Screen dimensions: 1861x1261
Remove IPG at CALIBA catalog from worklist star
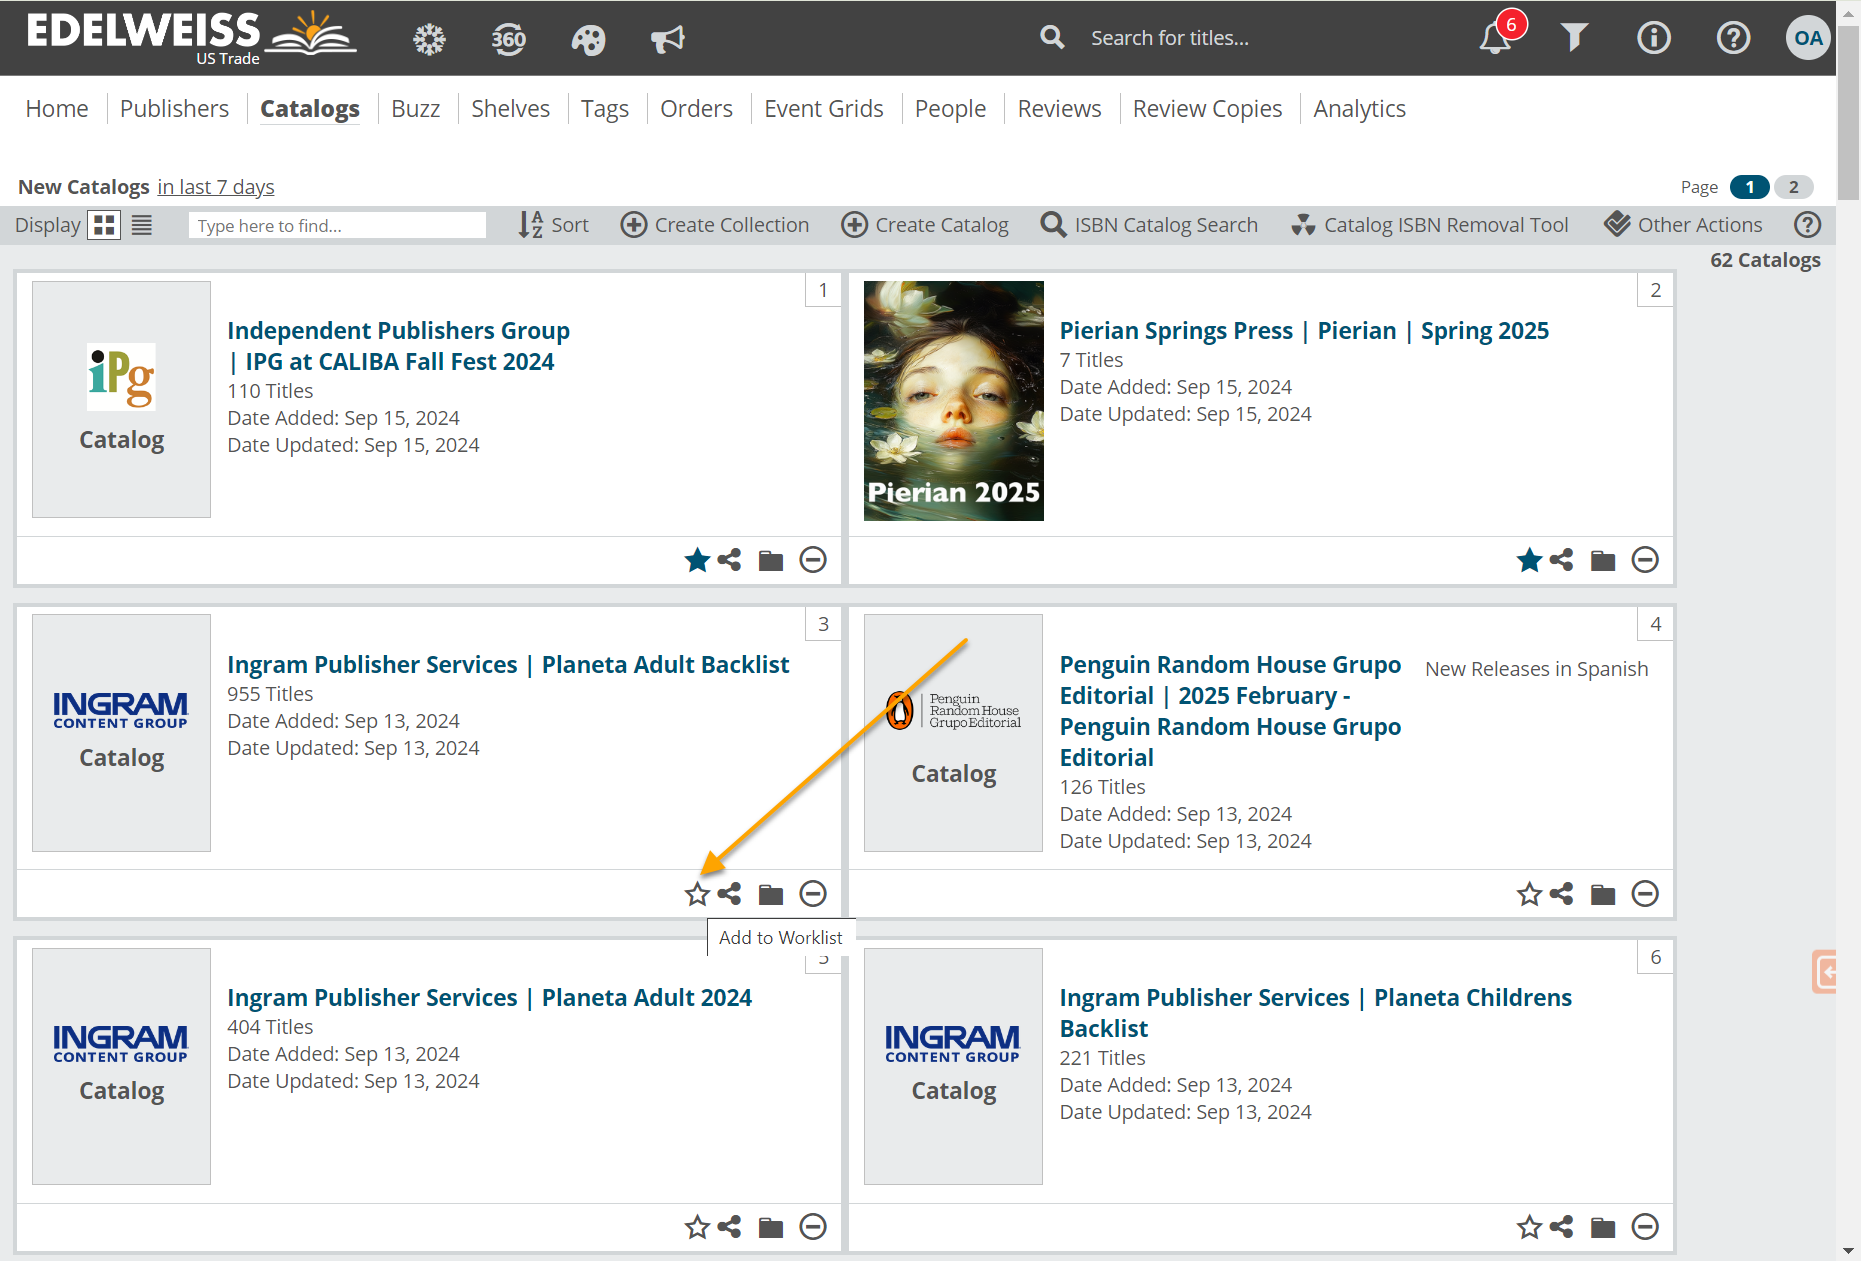(x=697, y=560)
